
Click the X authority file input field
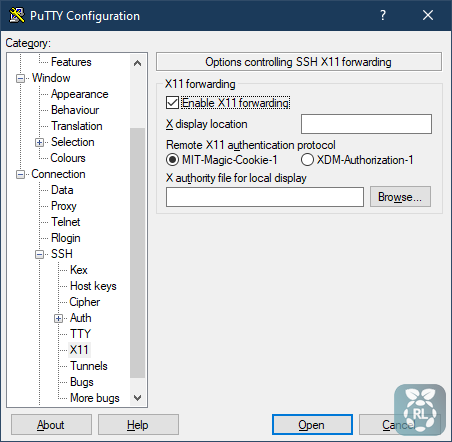(265, 197)
